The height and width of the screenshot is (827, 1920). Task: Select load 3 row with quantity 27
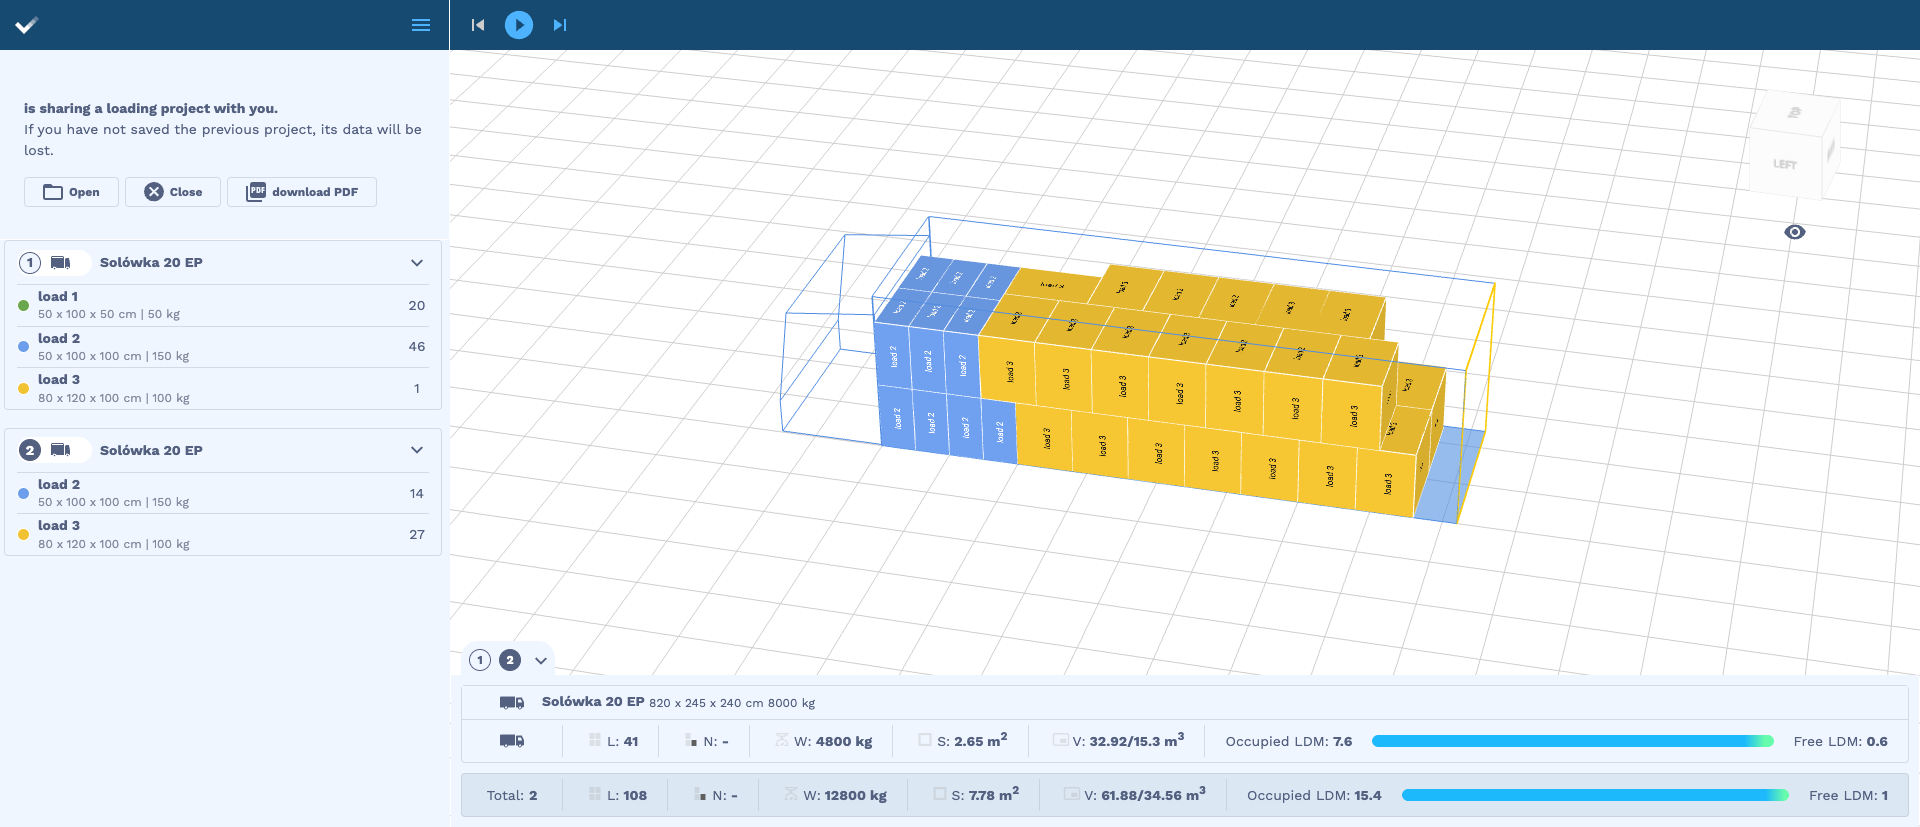tap(223, 534)
